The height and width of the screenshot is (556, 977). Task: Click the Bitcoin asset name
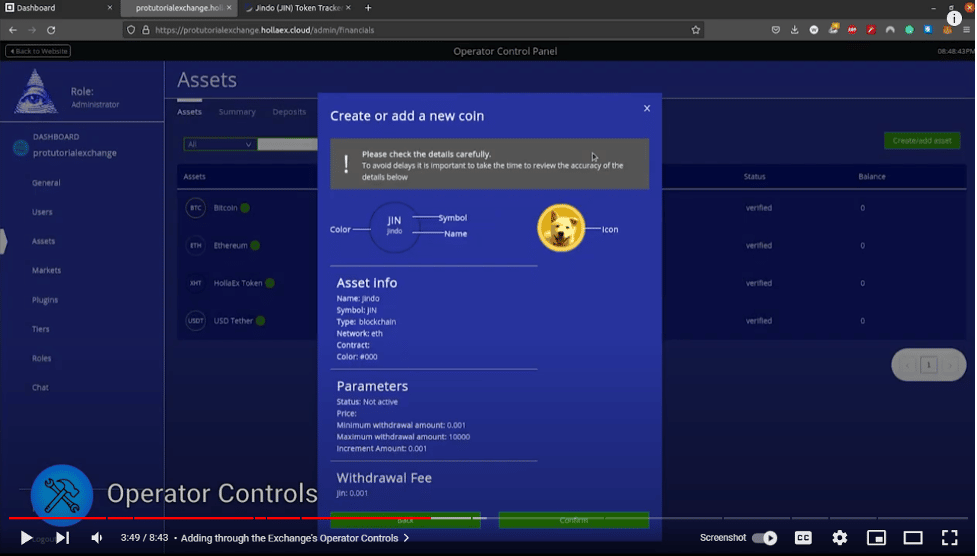[x=226, y=208]
